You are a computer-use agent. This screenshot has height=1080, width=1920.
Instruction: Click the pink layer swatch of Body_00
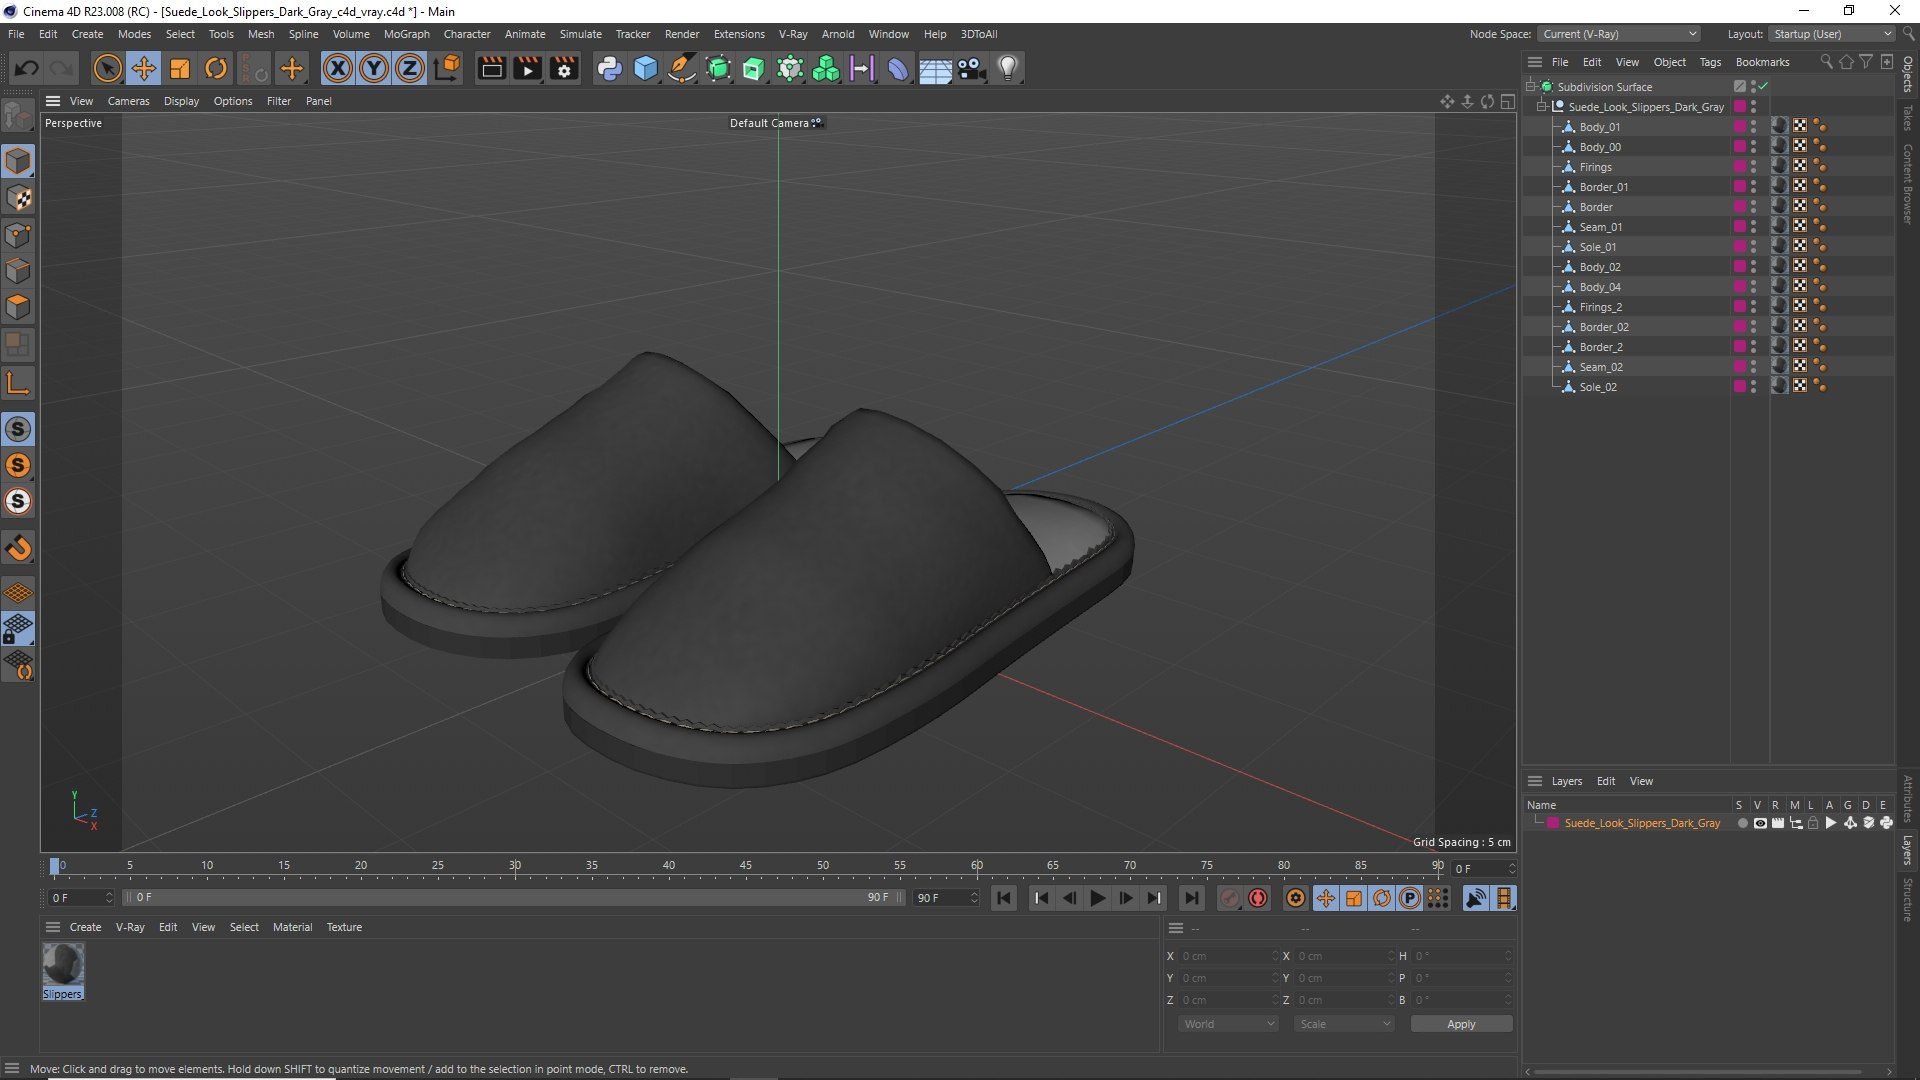(x=1740, y=147)
